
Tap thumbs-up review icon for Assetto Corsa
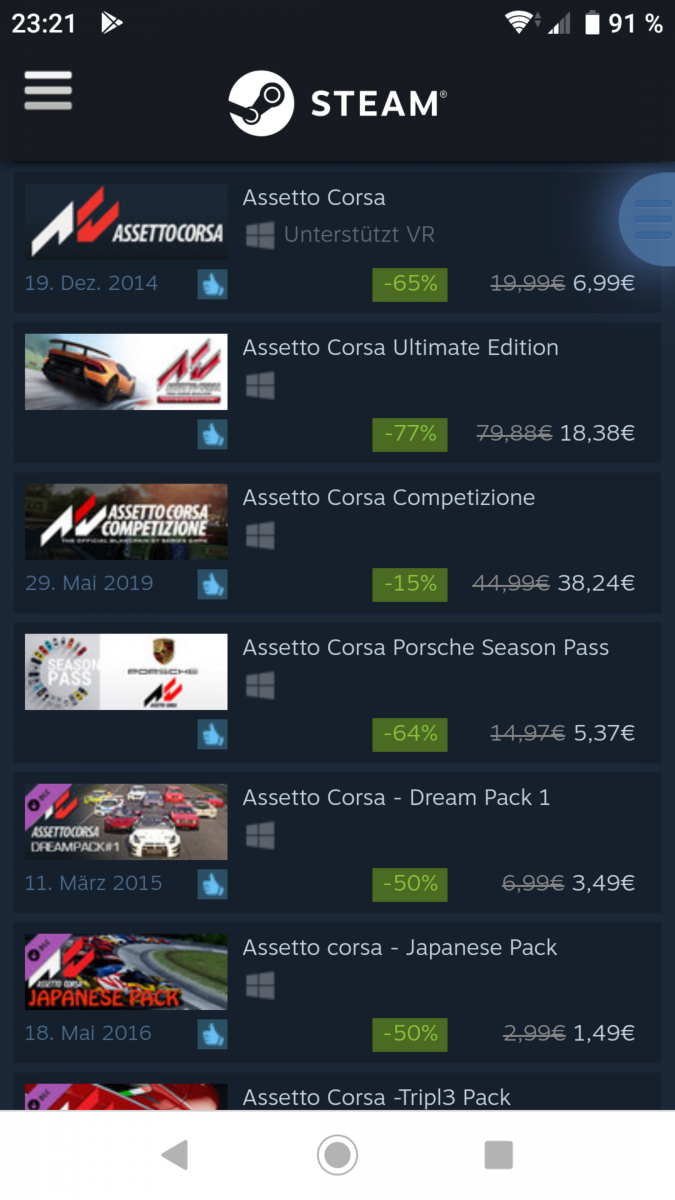tap(212, 284)
